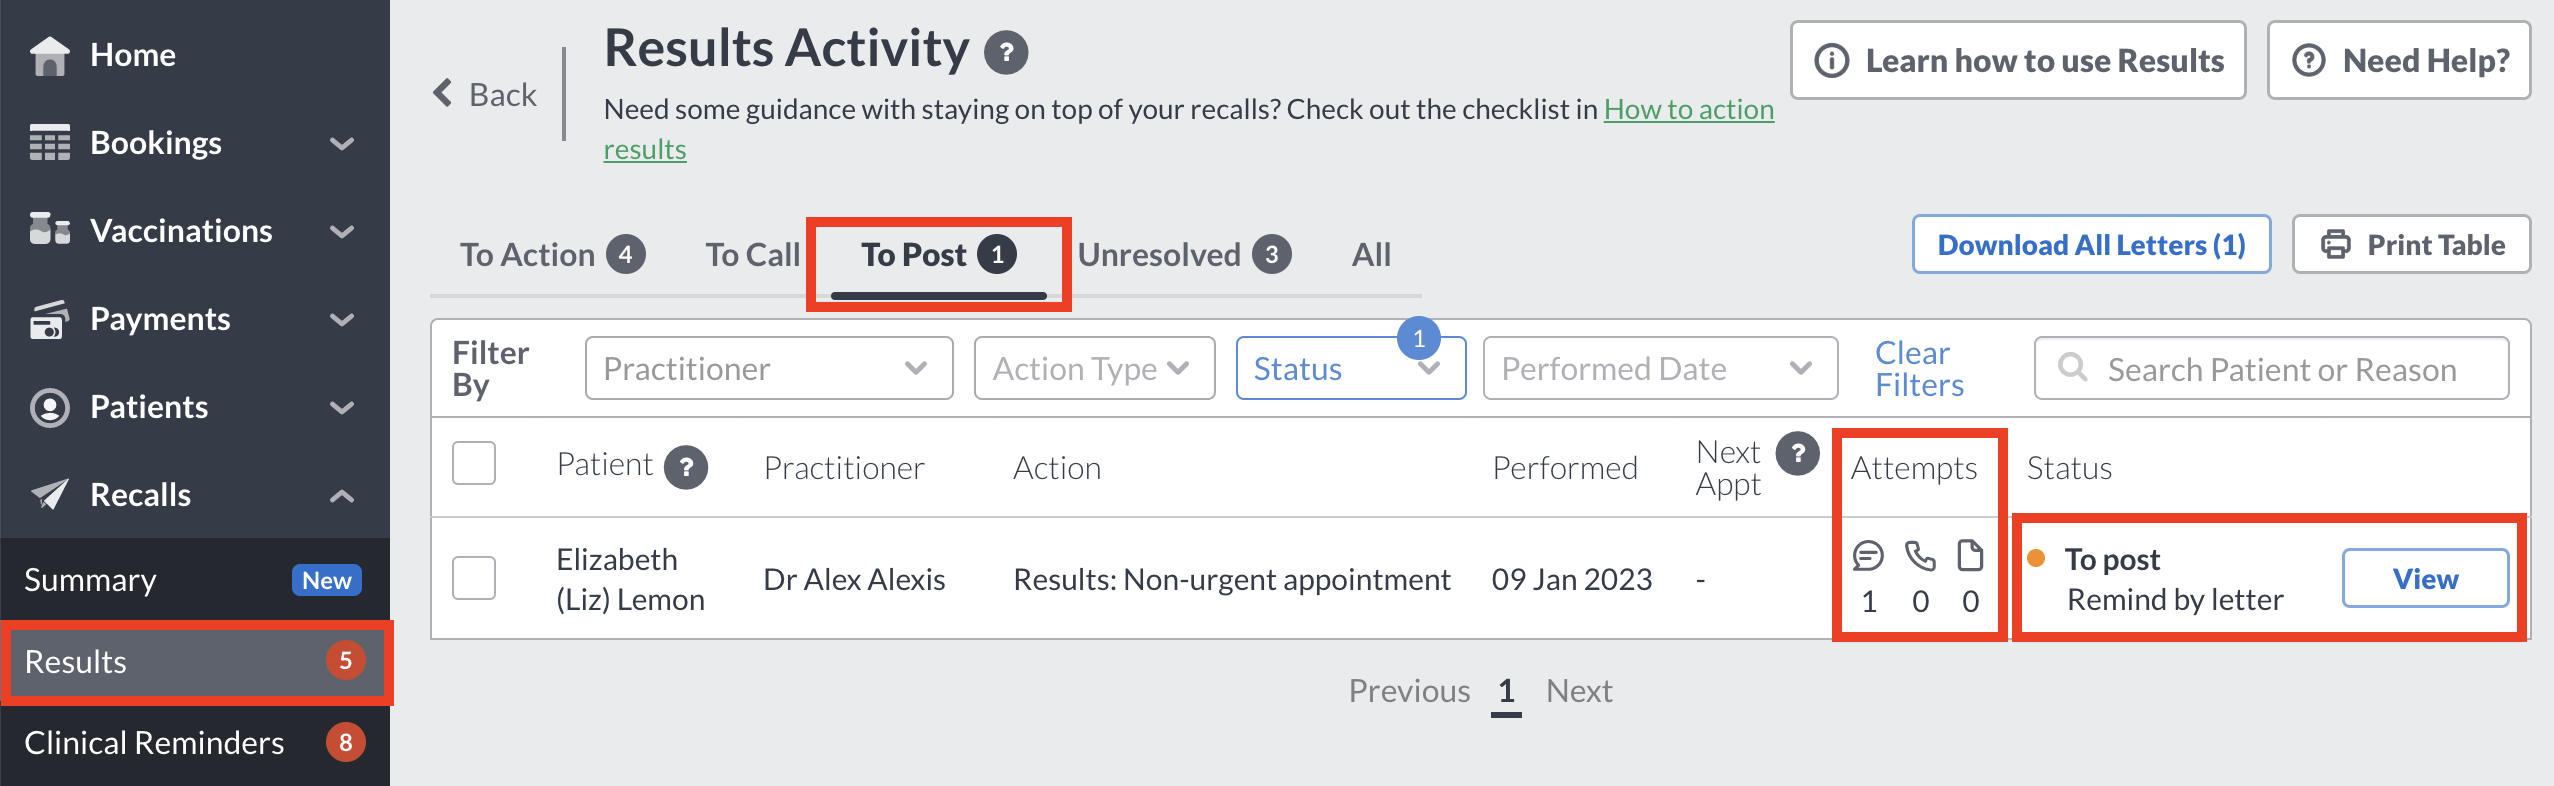Image resolution: width=2554 pixels, height=786 pixels.
Task: Open the Action Type filter dropdown
Action: [x=1094, y=368]
